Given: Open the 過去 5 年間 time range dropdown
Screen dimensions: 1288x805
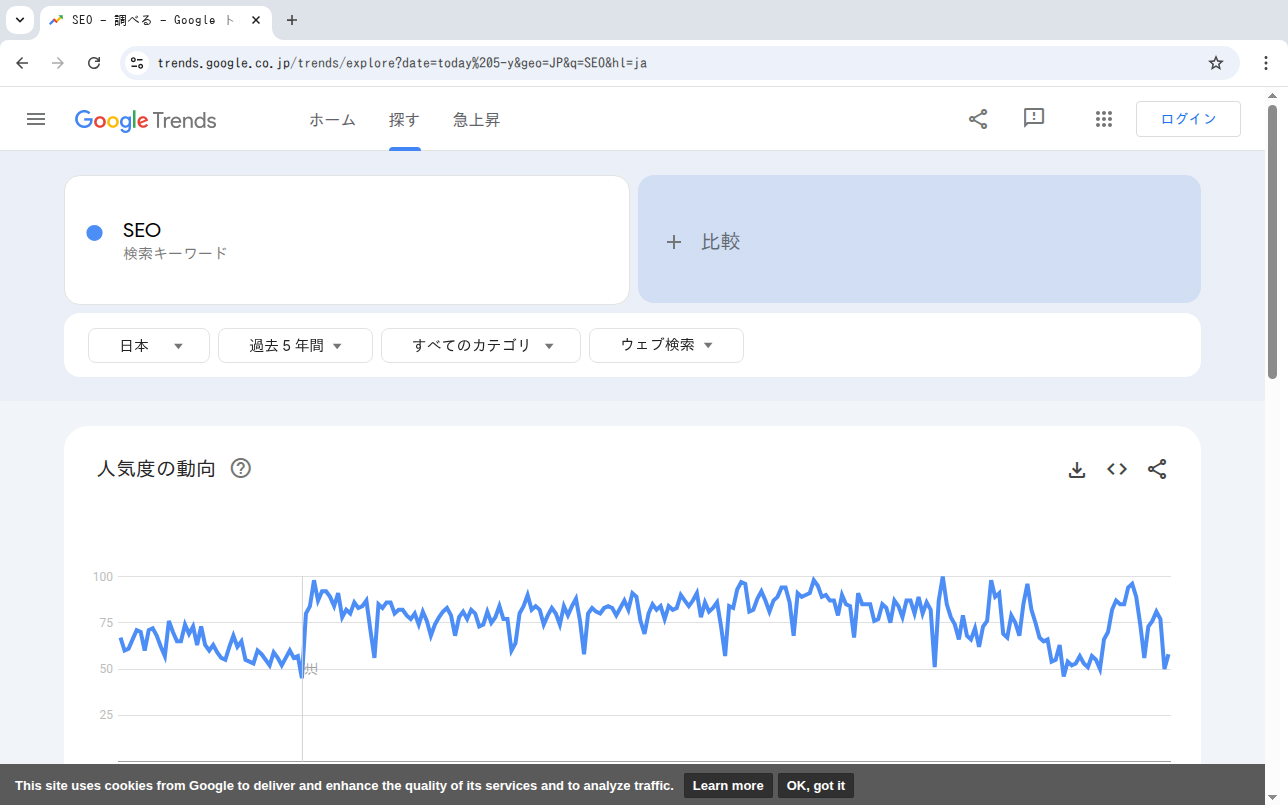Looking at the screenshot, I should 294,344.
